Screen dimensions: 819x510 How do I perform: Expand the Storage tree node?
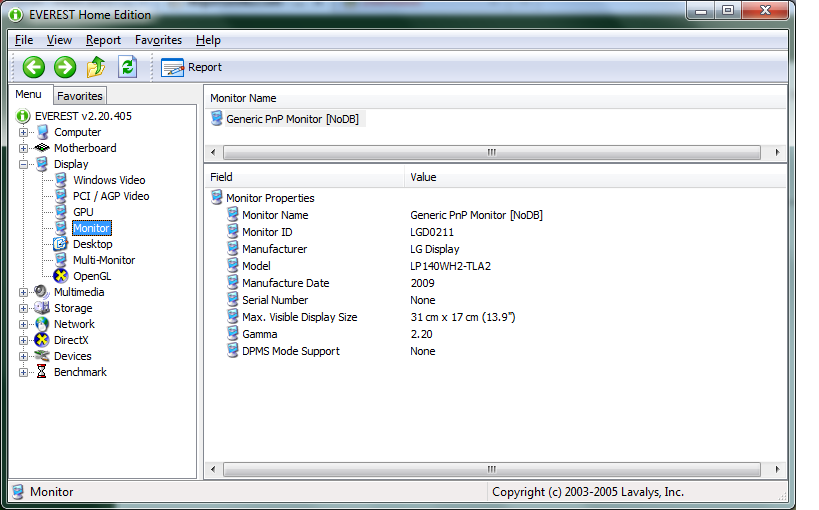[24, 308]
